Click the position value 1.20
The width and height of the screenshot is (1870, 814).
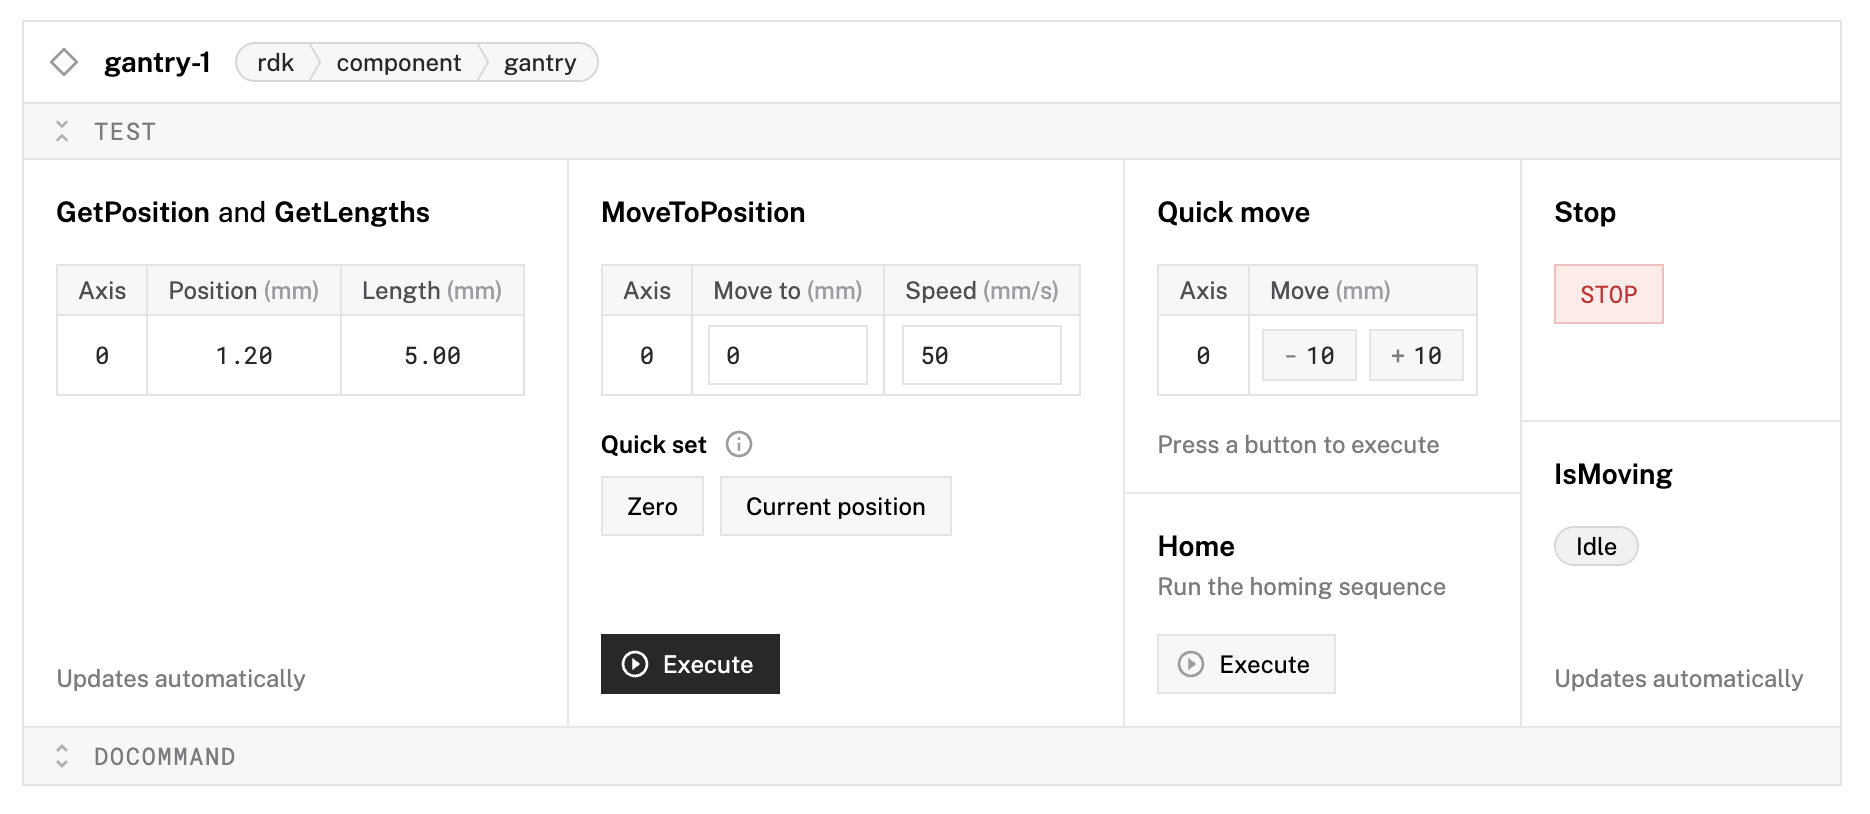pos(244,355)
